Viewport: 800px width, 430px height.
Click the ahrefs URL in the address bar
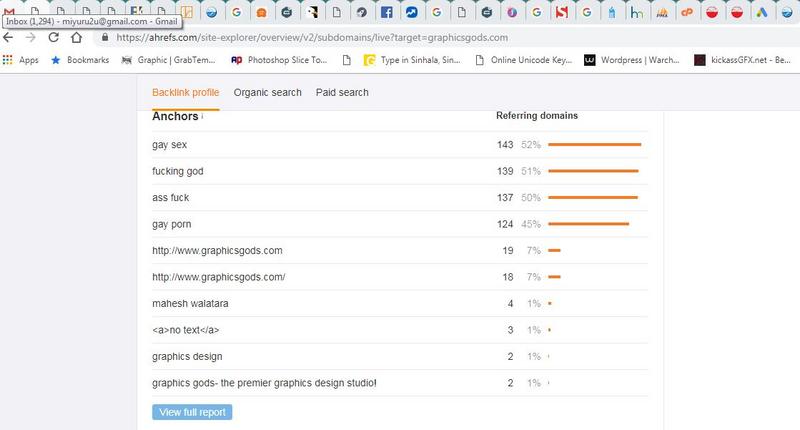pos(312,37)
